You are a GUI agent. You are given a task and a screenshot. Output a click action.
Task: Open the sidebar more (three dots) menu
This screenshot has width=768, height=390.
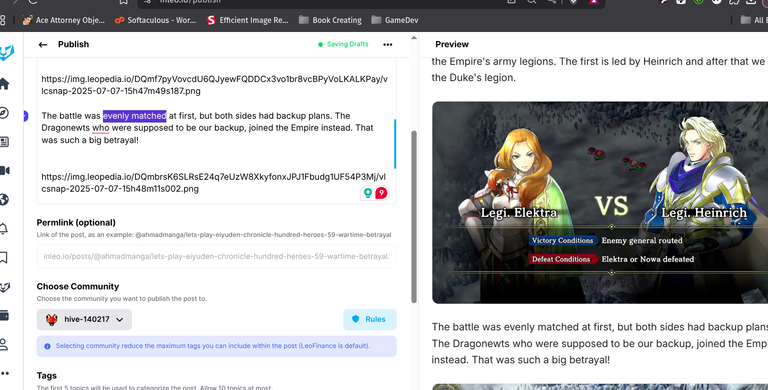coord(4,373)
